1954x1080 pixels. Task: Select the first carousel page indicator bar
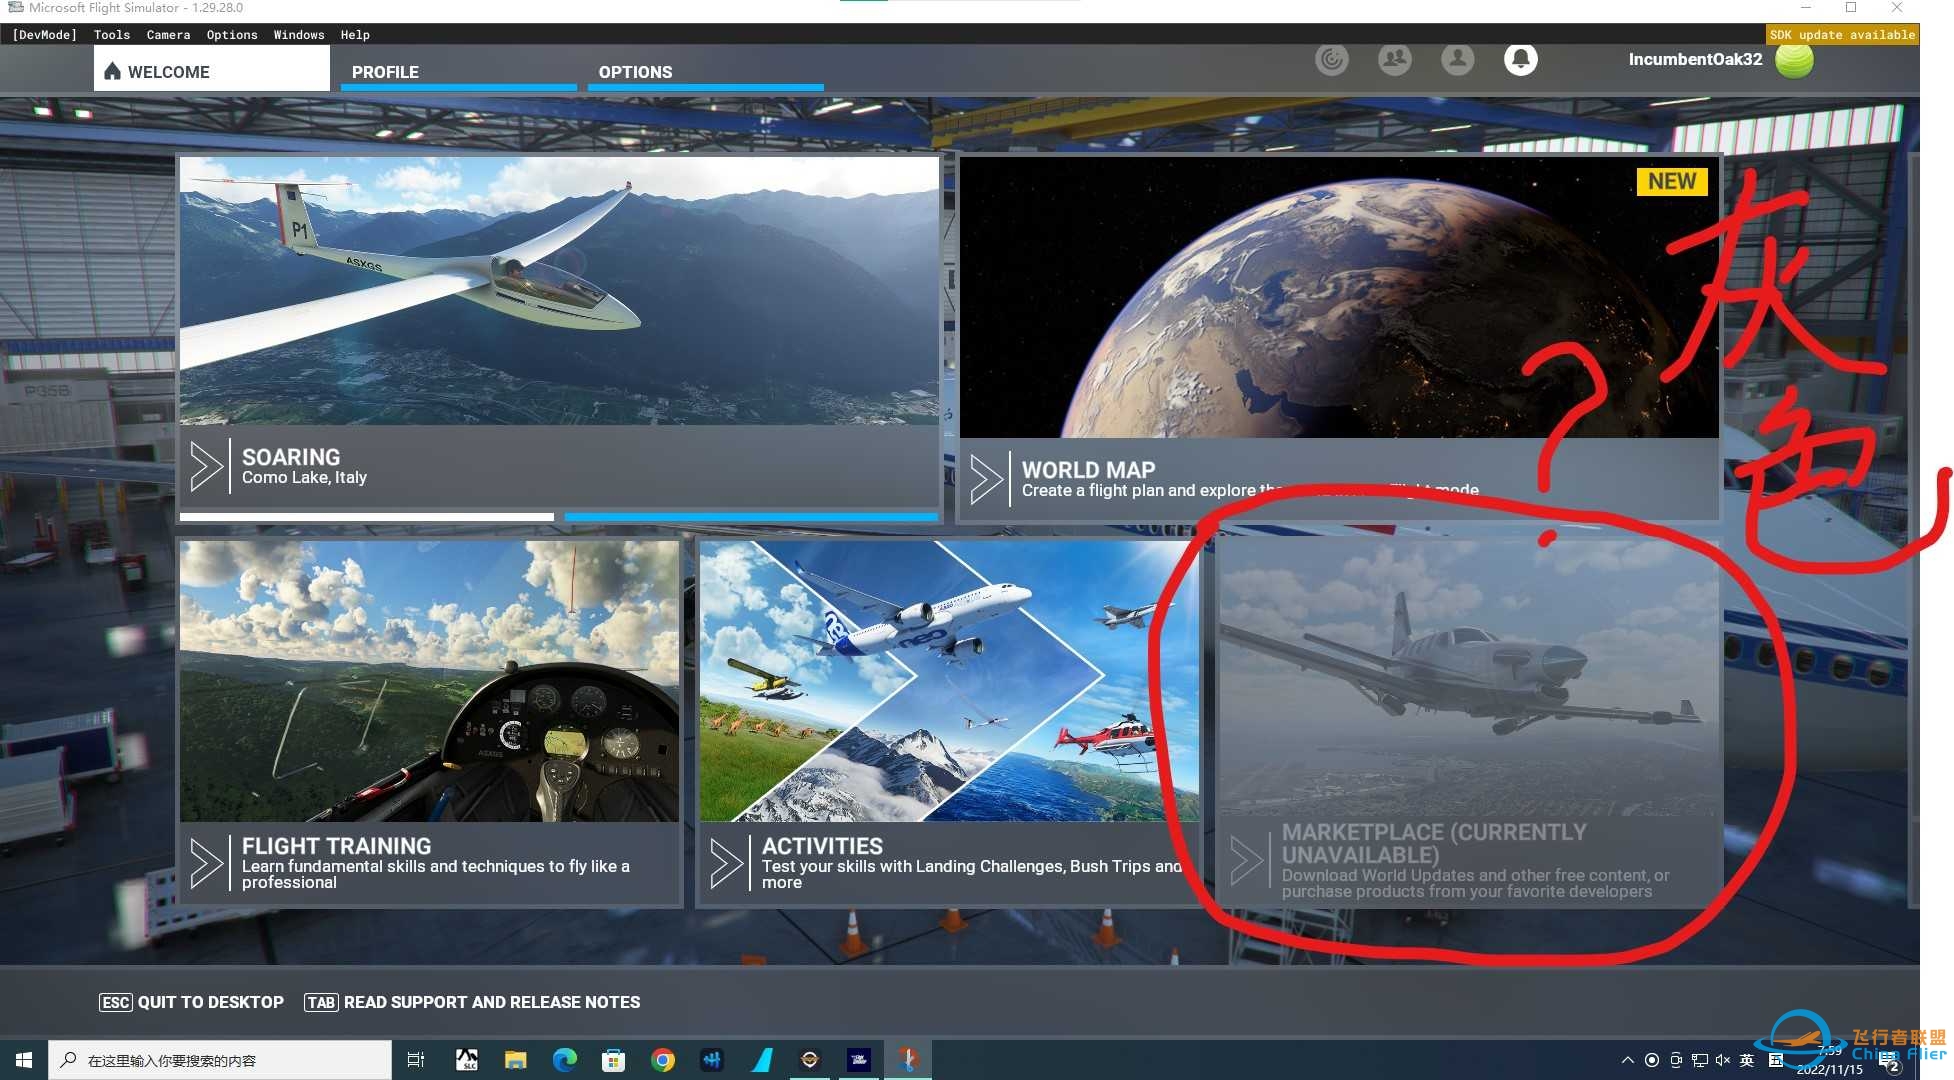coord(367,517)
